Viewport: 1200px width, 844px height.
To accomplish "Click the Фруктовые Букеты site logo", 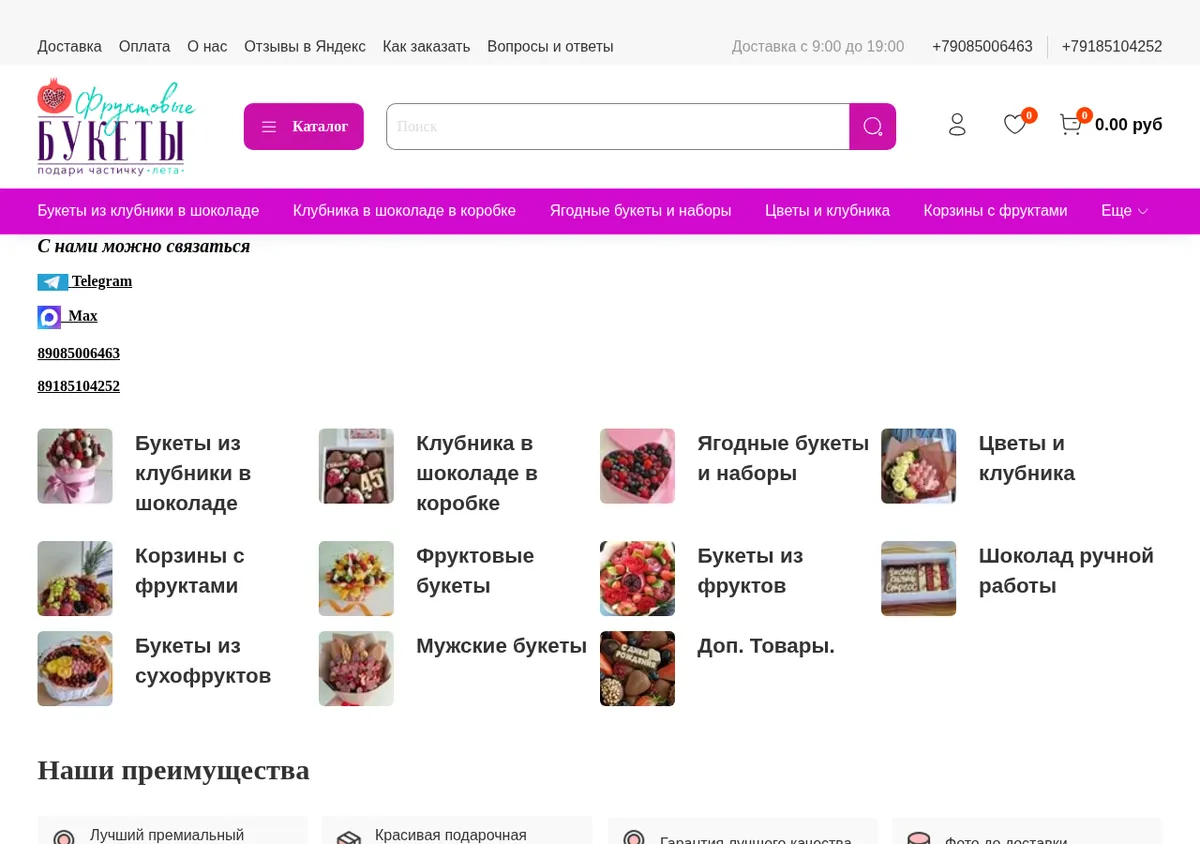I will pos(116,127).
